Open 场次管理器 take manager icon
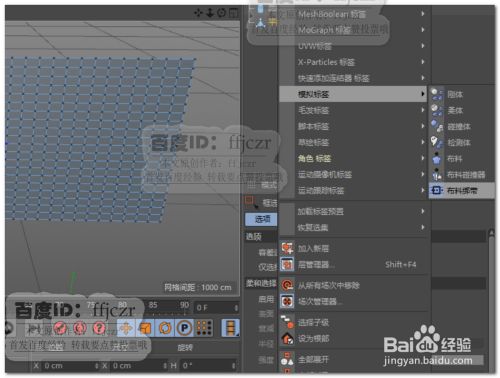This screenshot has width=500, height=378. [x=287, y=302]
